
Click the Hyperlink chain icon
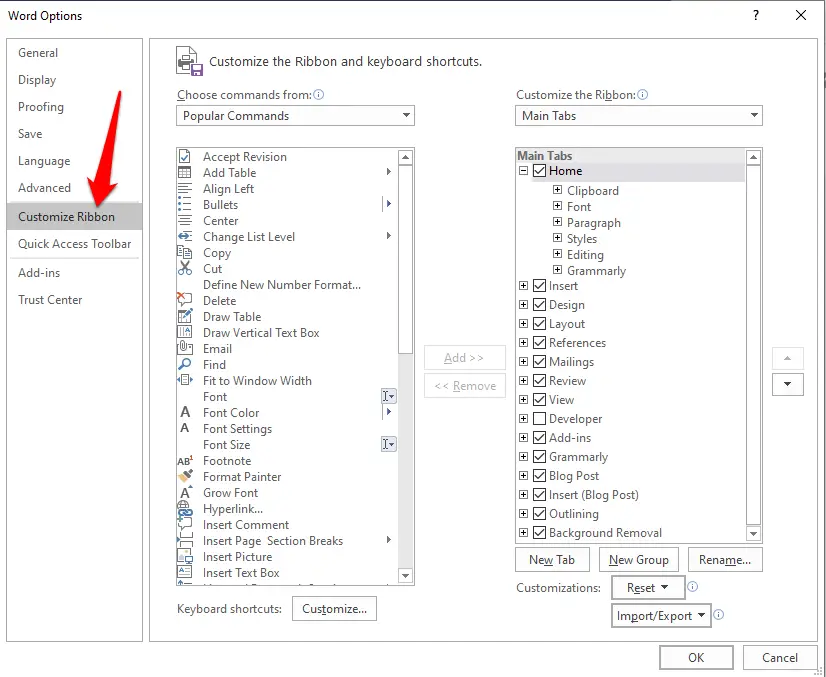(184, 509)
